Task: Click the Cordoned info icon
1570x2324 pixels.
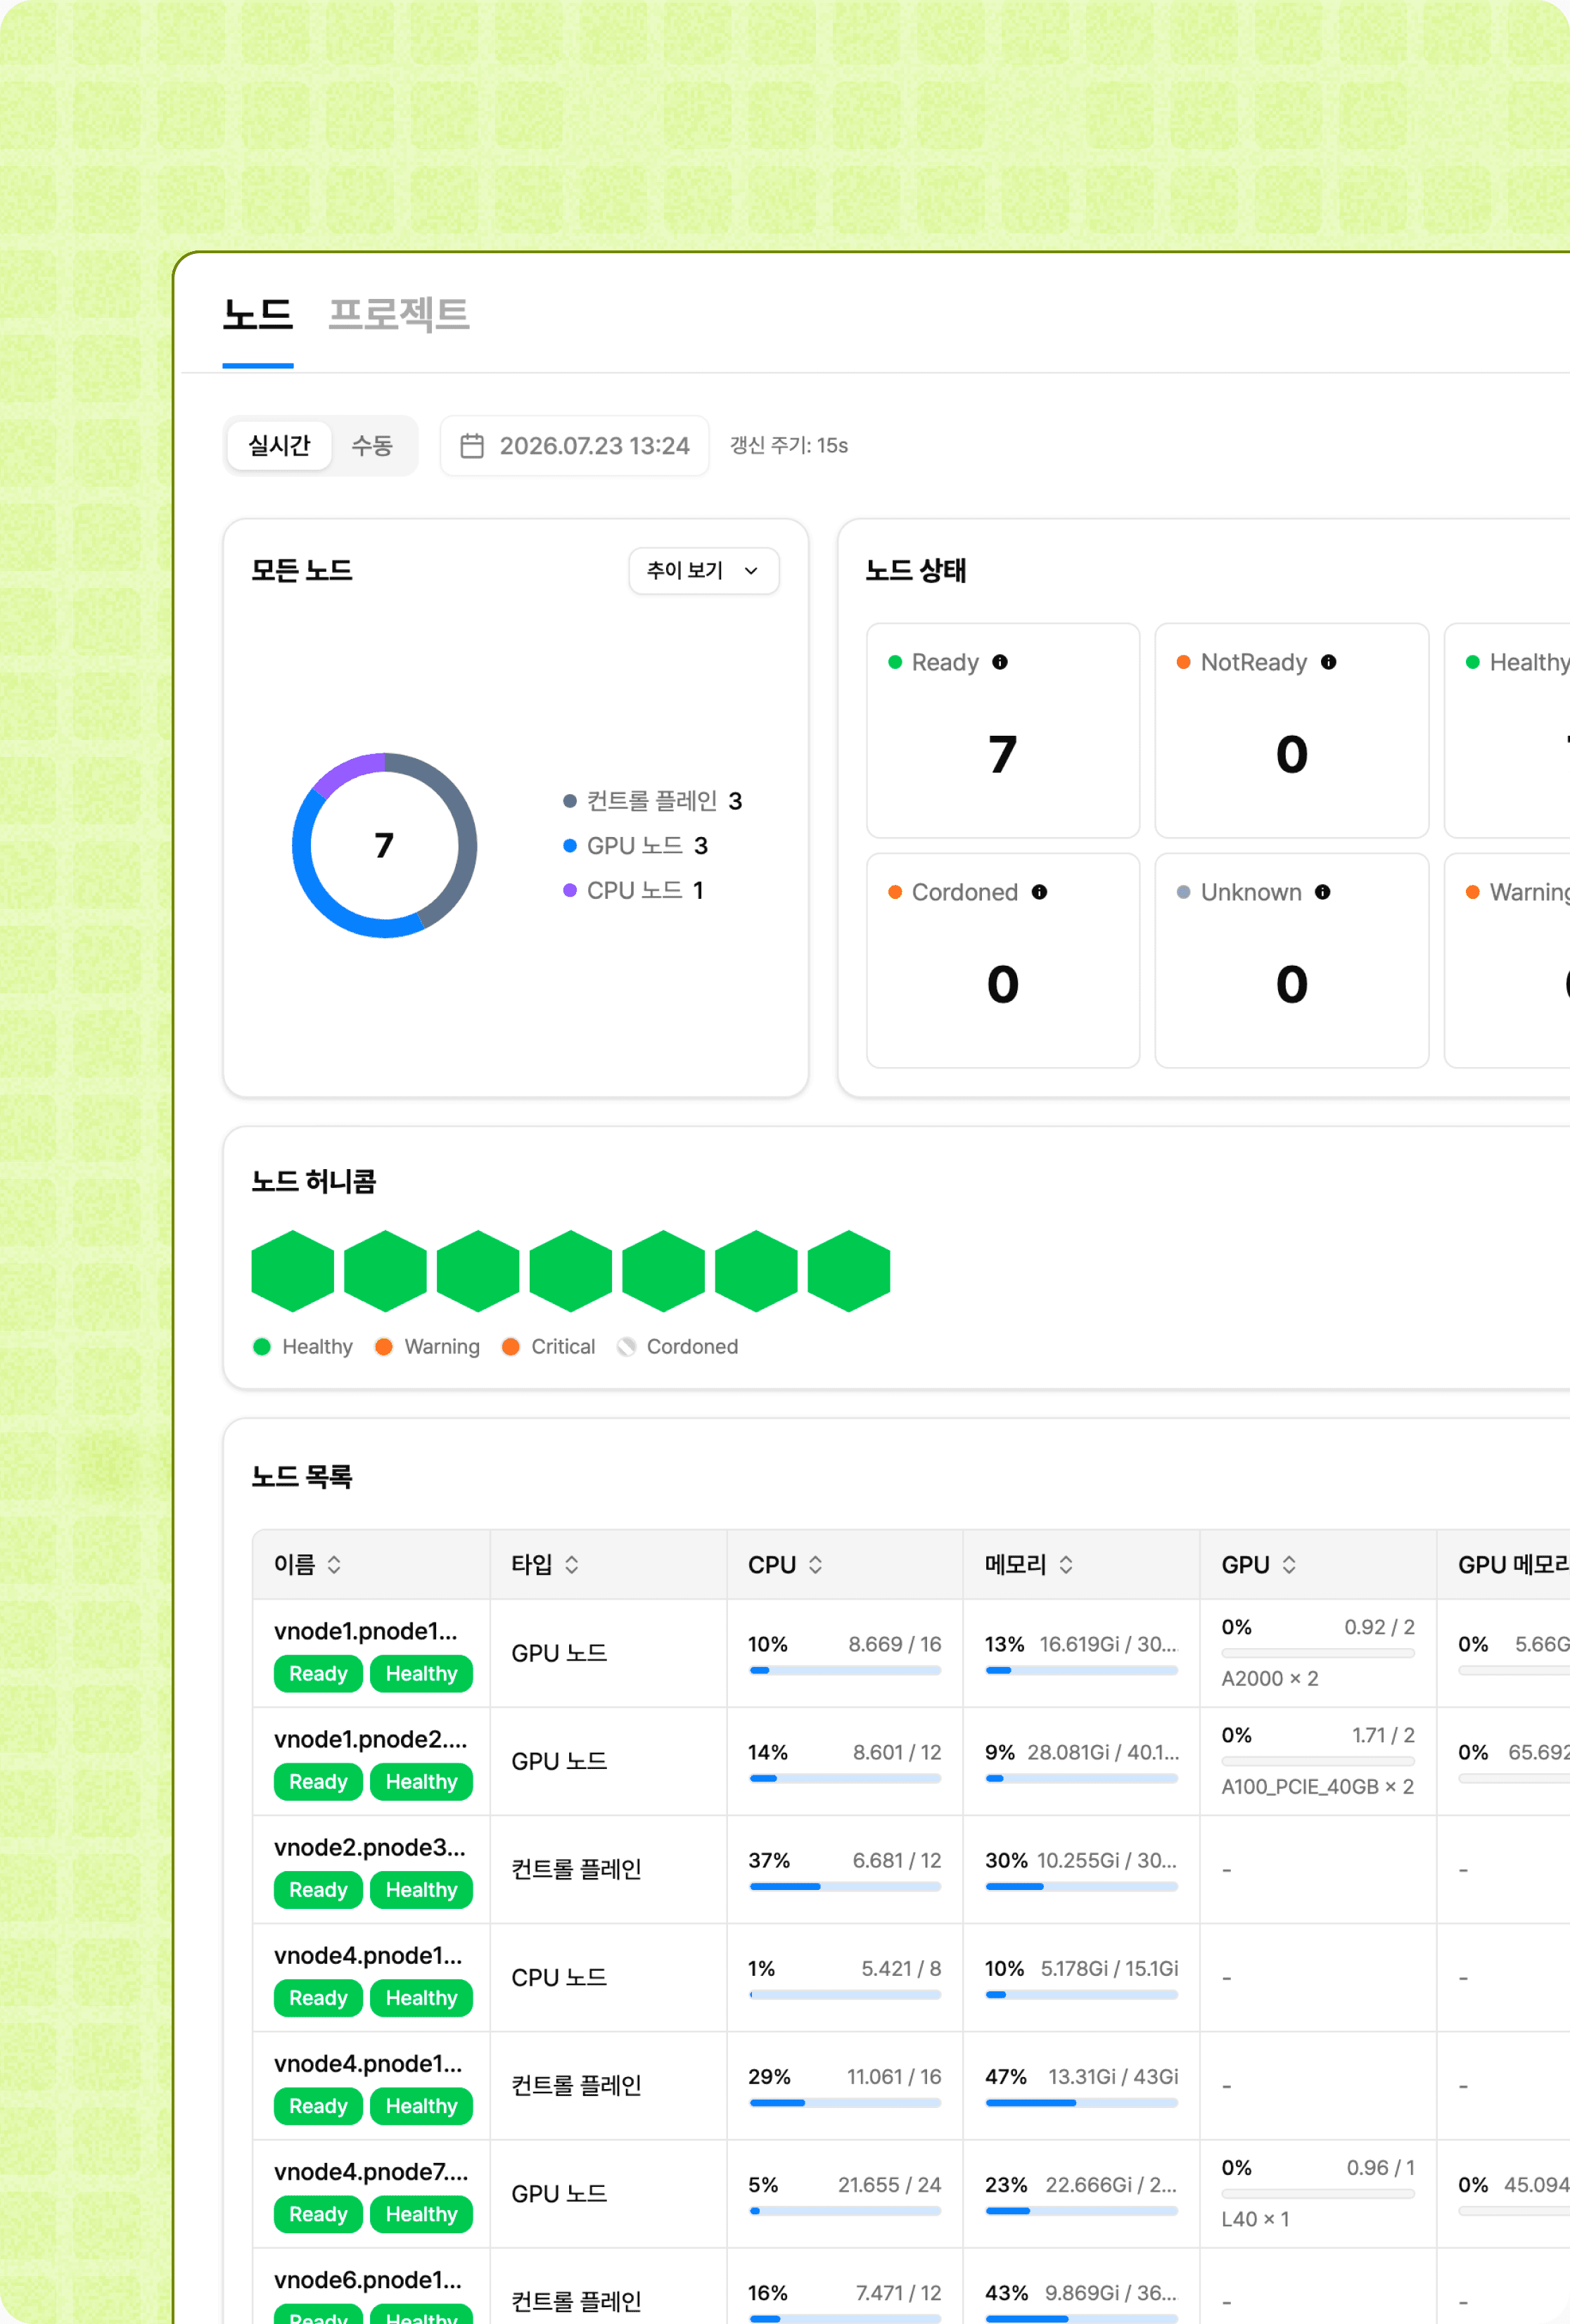Action: (x=1039, y=892)
